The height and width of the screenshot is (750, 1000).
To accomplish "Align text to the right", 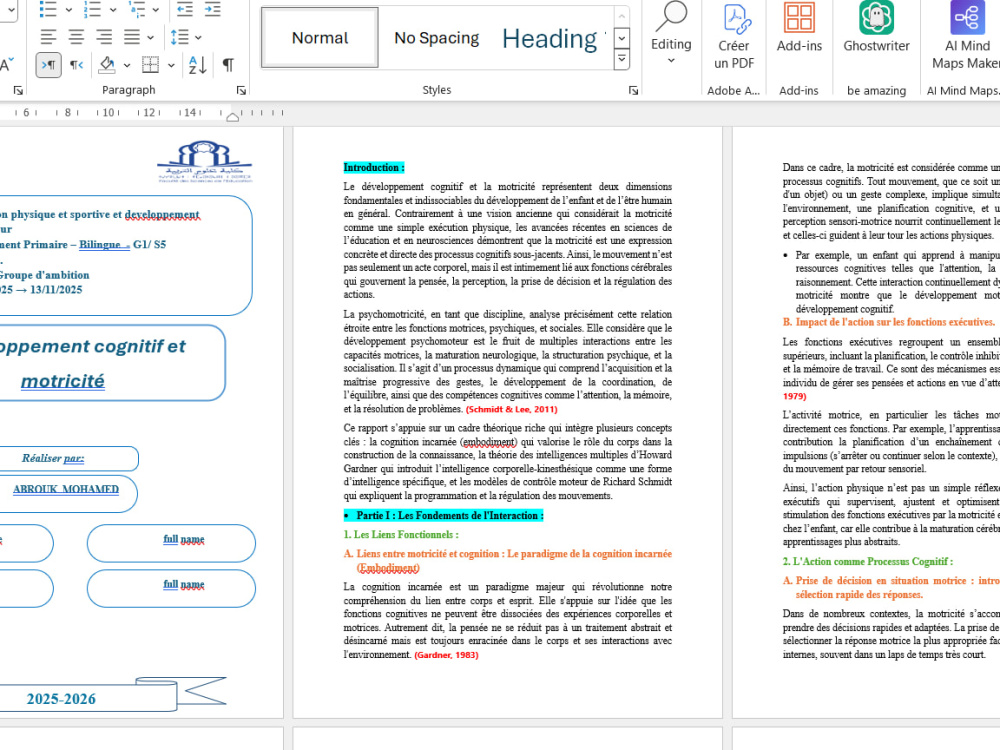I will (x=104, y=37).
